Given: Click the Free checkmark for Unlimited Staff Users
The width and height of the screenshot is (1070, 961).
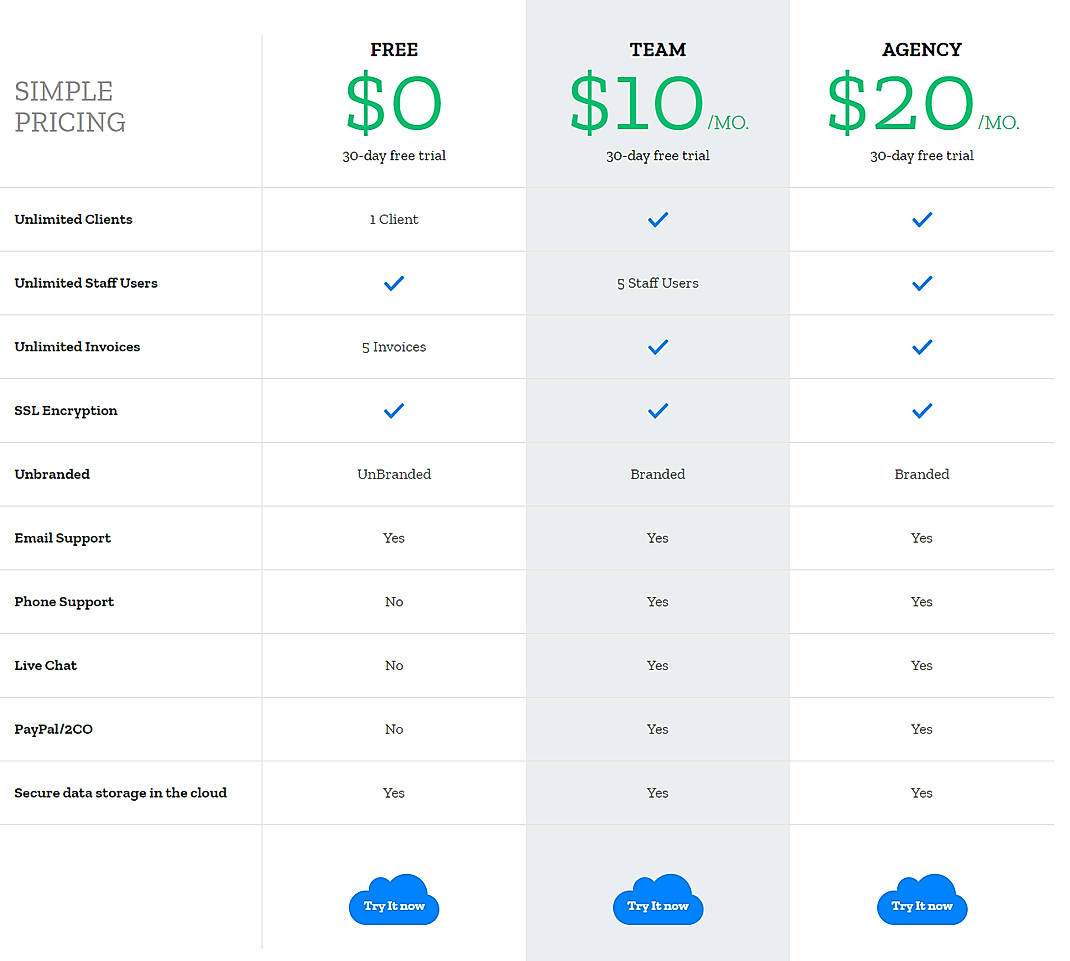Looking at the screenshot, I should point(394,283).
